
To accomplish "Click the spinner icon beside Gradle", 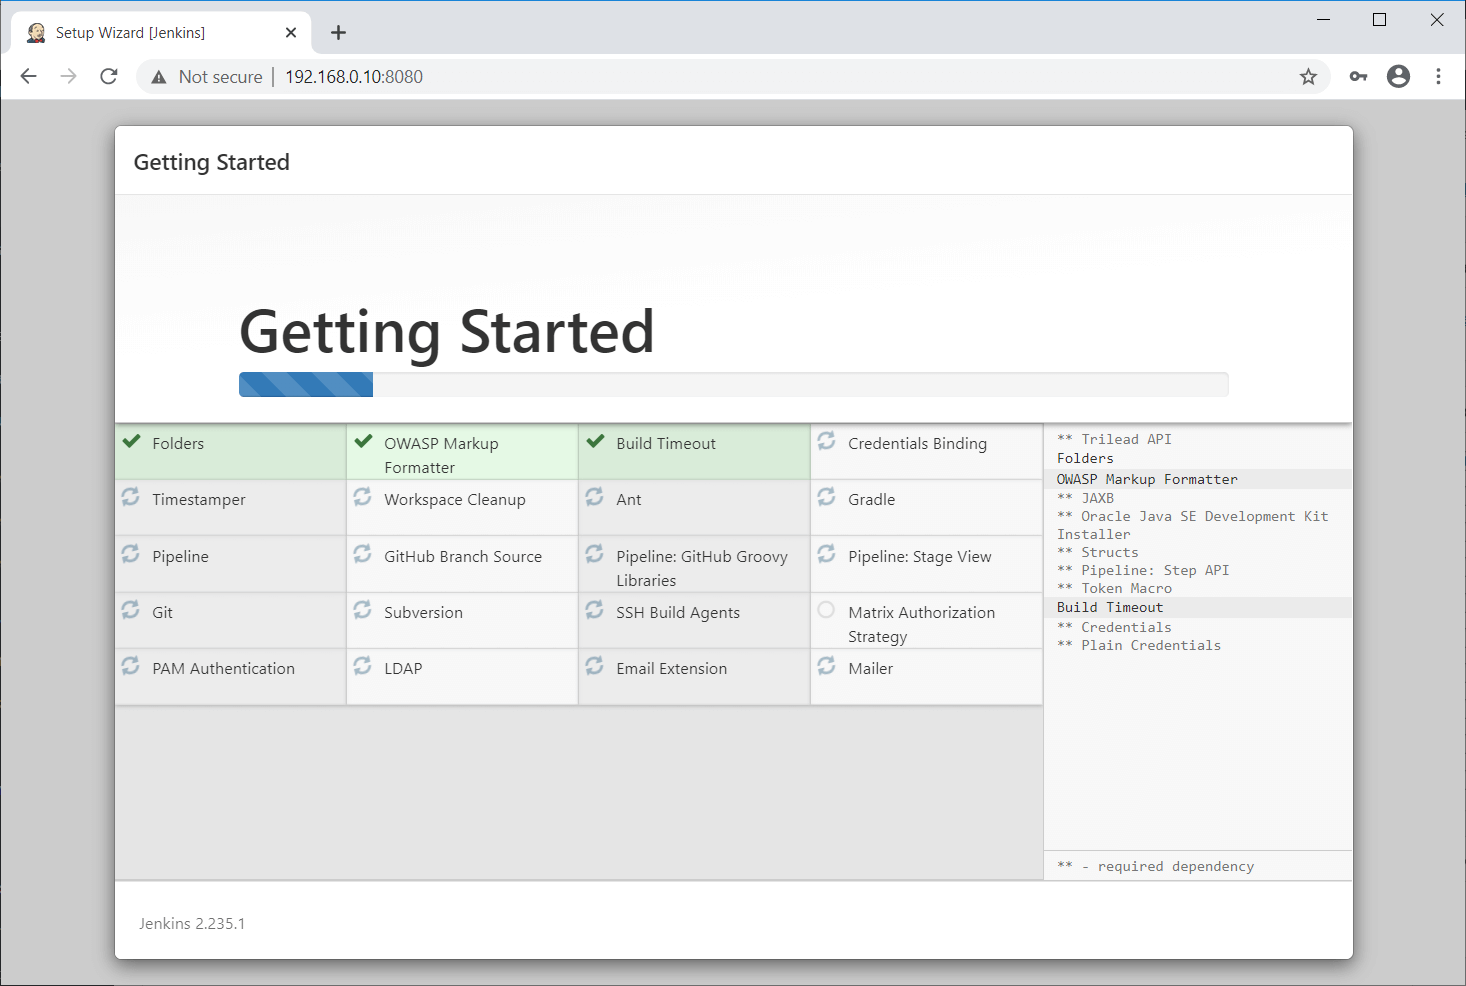I will tap(826, 496).
